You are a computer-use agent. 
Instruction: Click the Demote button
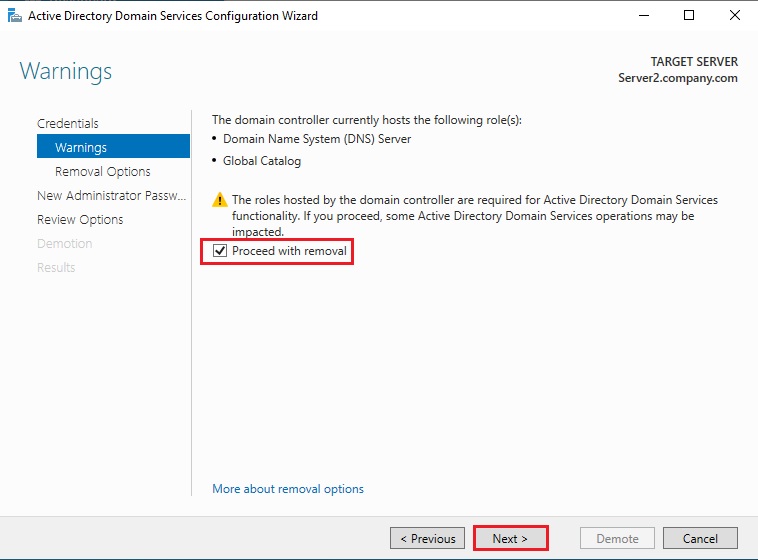point(617,538)
